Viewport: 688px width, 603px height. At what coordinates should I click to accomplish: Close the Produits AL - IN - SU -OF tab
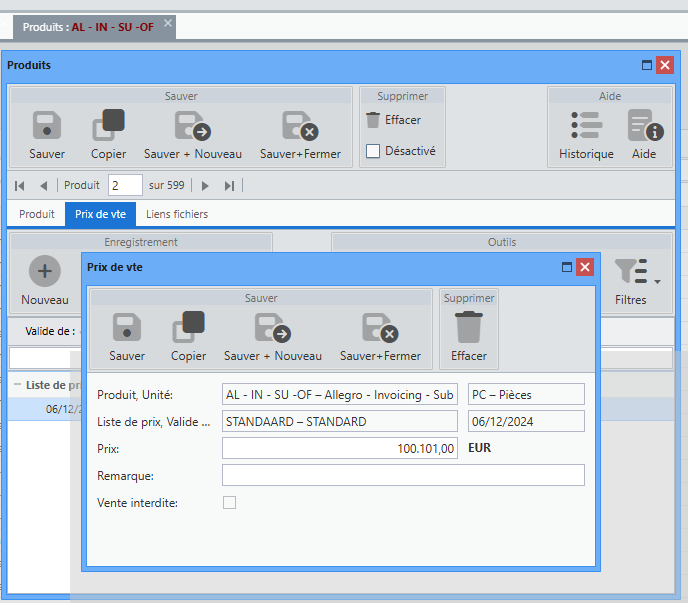pyautogui.click(x=168, y=23)
